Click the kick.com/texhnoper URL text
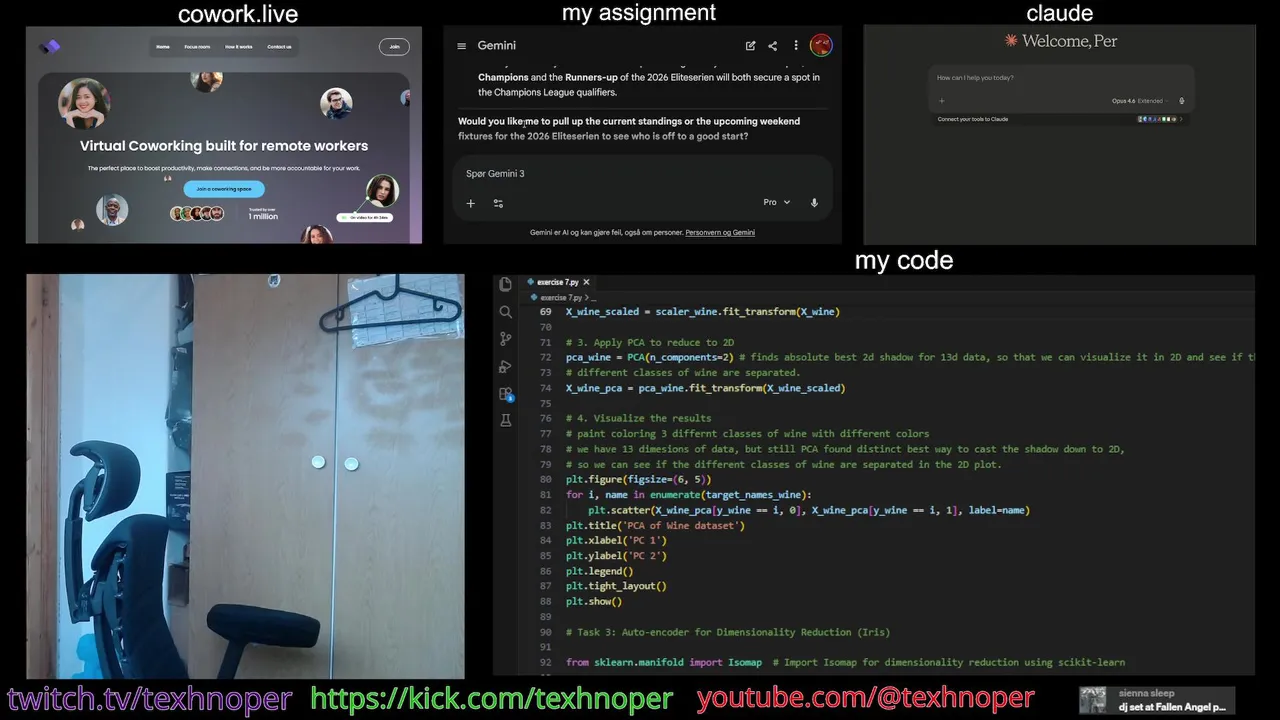 click(492, 698)
